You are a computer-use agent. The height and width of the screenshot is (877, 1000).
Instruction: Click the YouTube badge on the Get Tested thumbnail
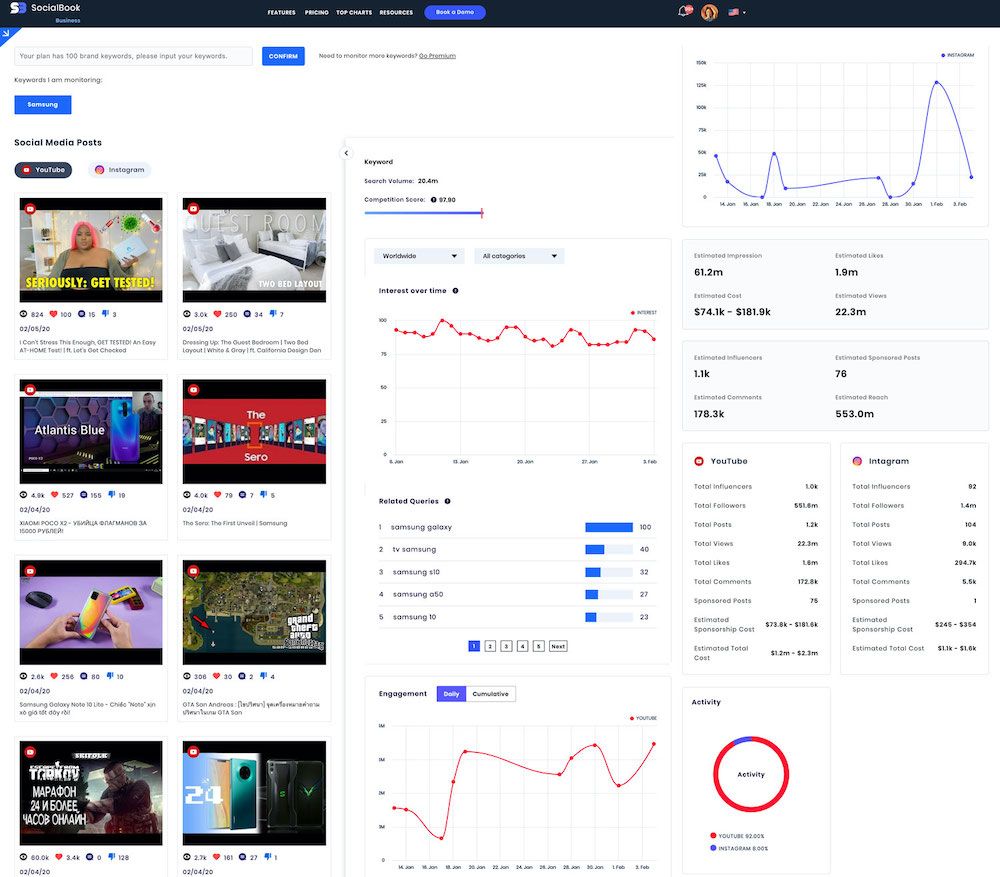(30, 209)
